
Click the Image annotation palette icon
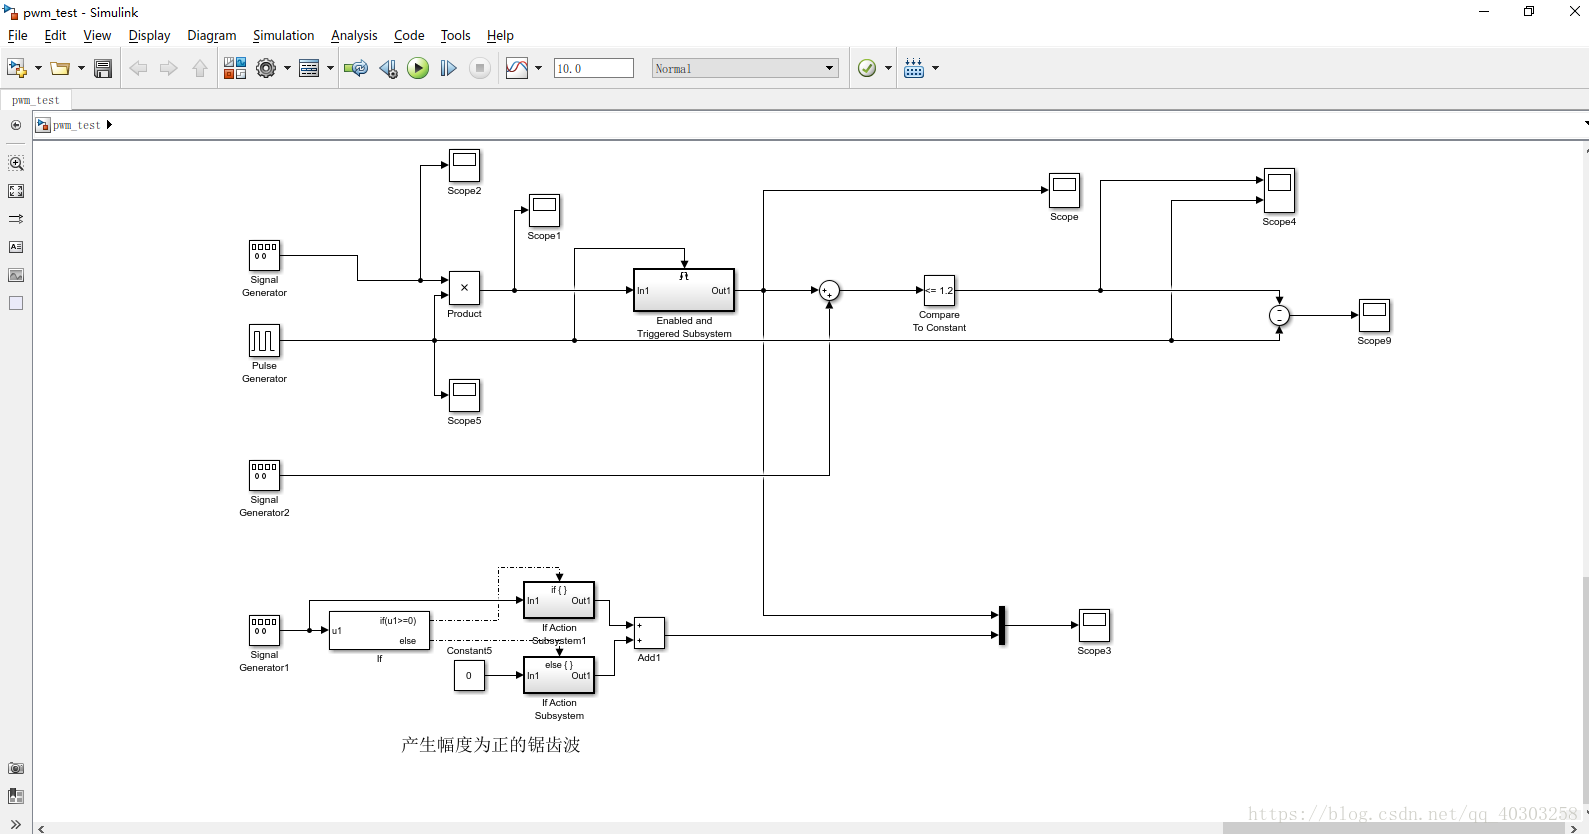16,275
